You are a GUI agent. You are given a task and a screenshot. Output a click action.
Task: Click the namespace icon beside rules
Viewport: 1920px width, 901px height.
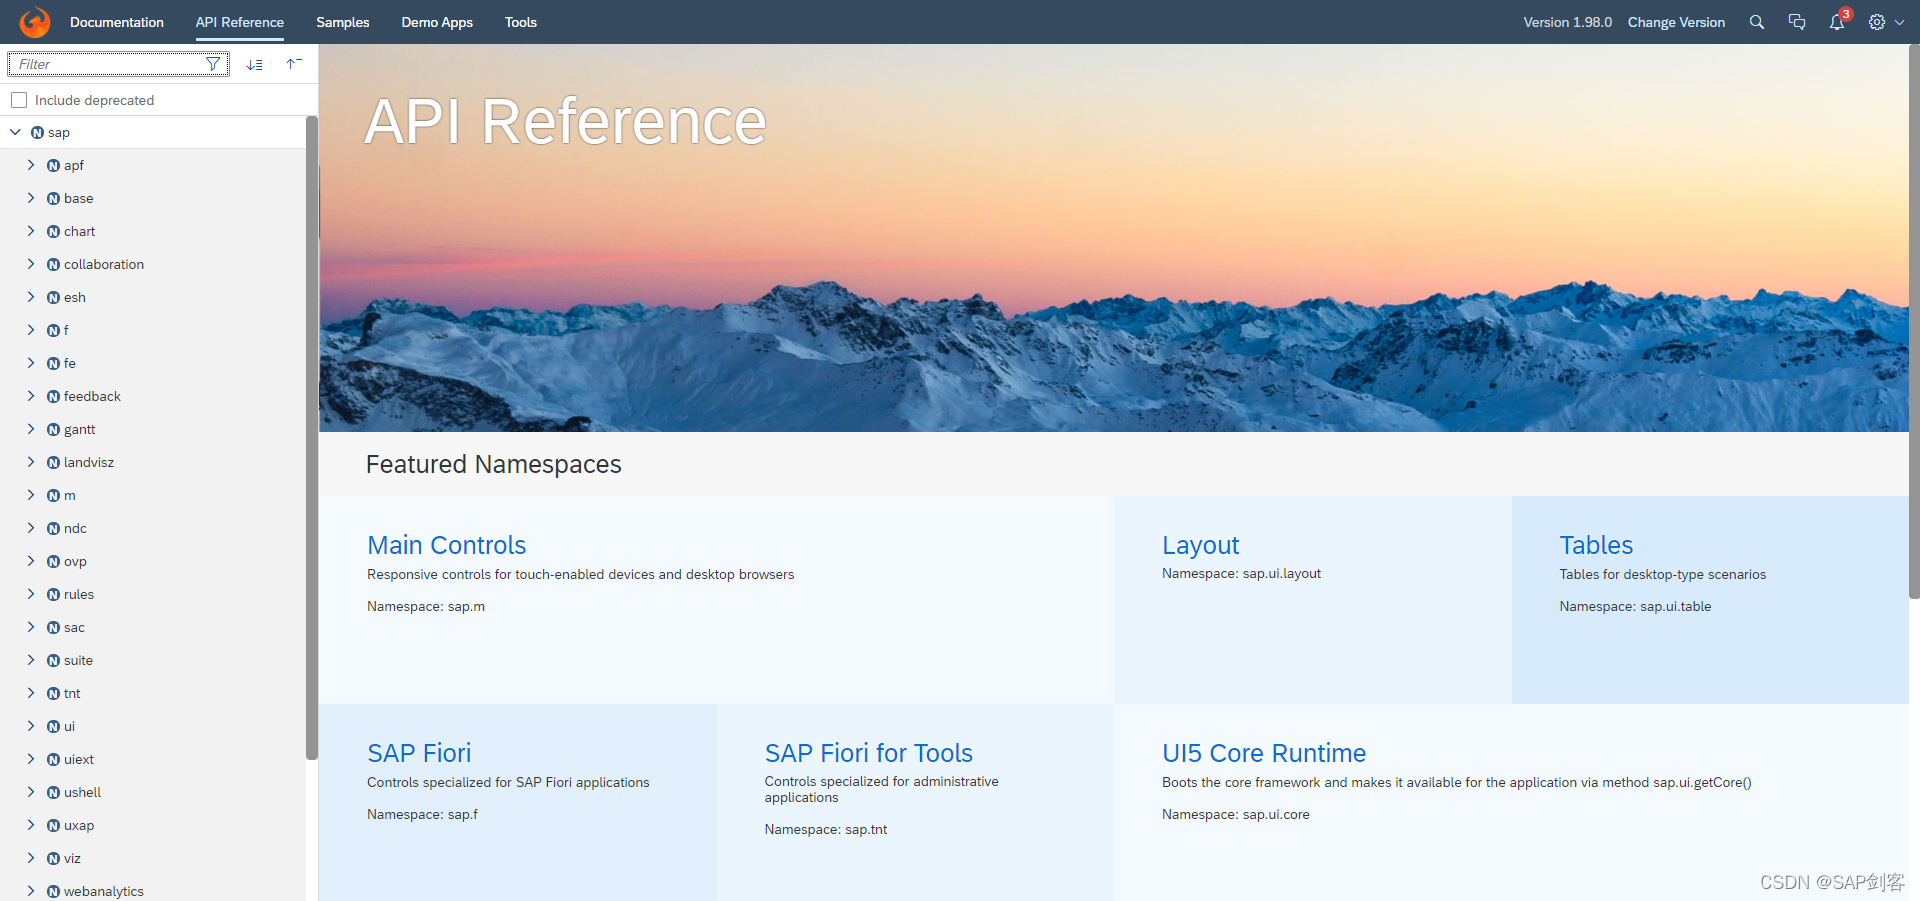click(54, 595)
